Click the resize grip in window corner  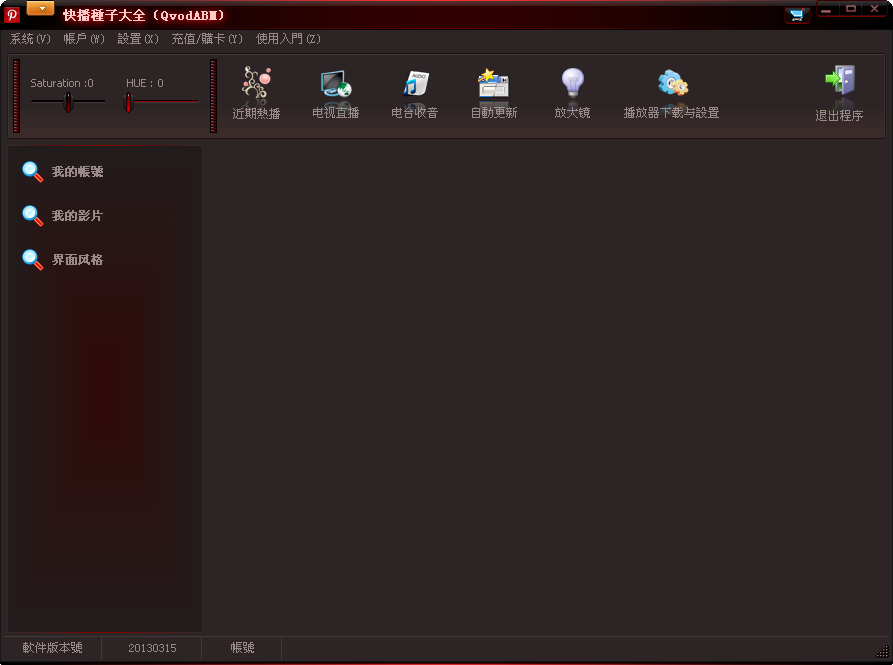pyautogui.click(x=882, y=651)
